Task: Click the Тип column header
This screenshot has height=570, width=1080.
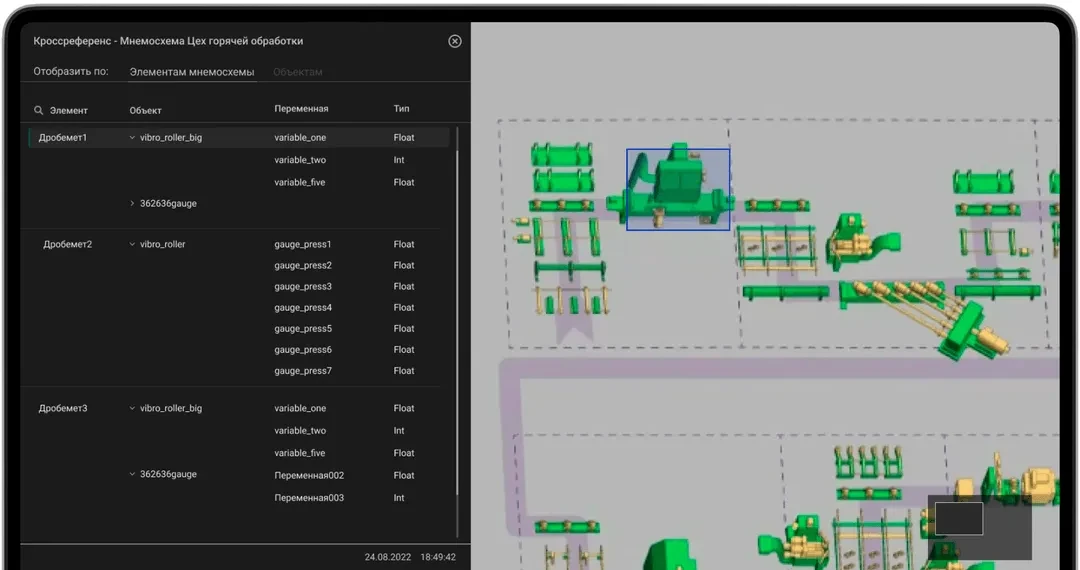Action: 402,109
